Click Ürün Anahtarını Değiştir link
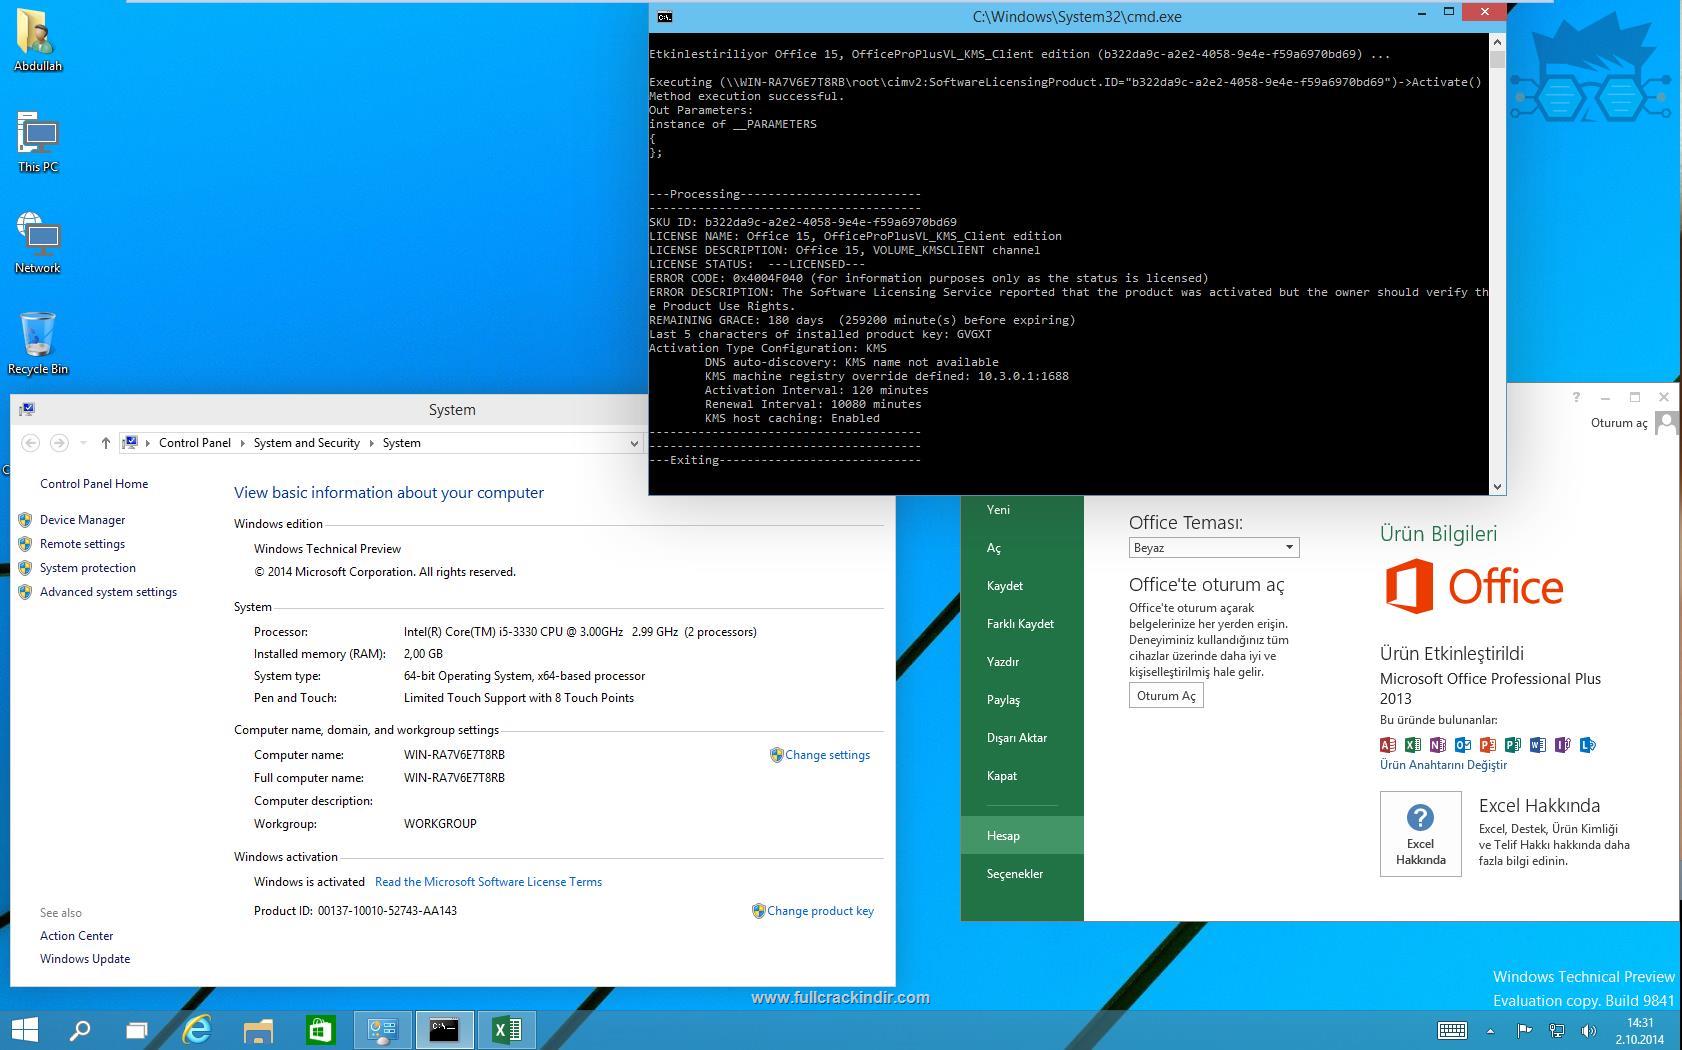 (1443, 765)
